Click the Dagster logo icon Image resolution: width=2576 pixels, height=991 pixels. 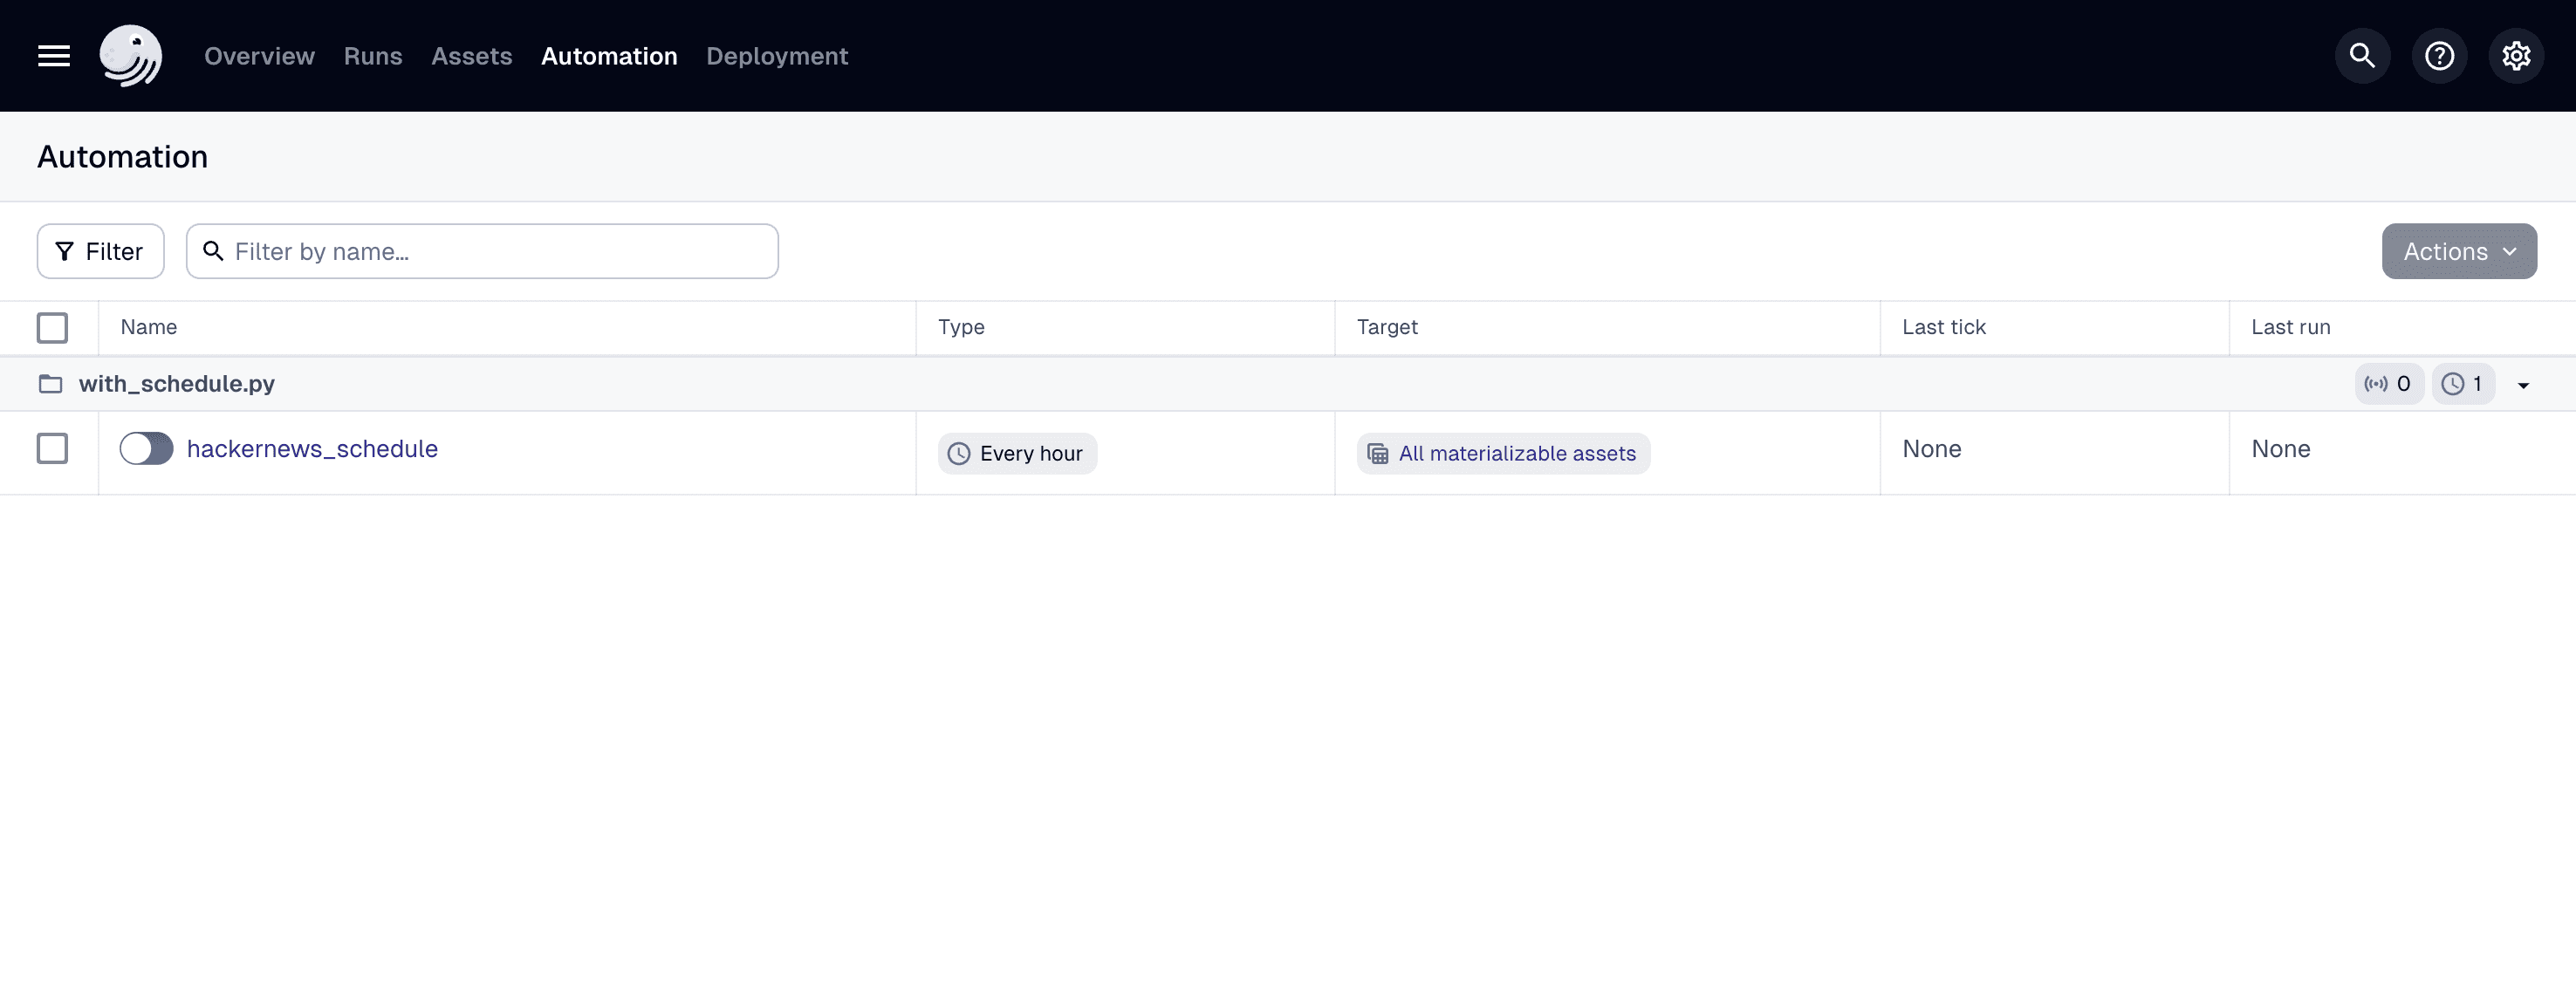[130, 54]
